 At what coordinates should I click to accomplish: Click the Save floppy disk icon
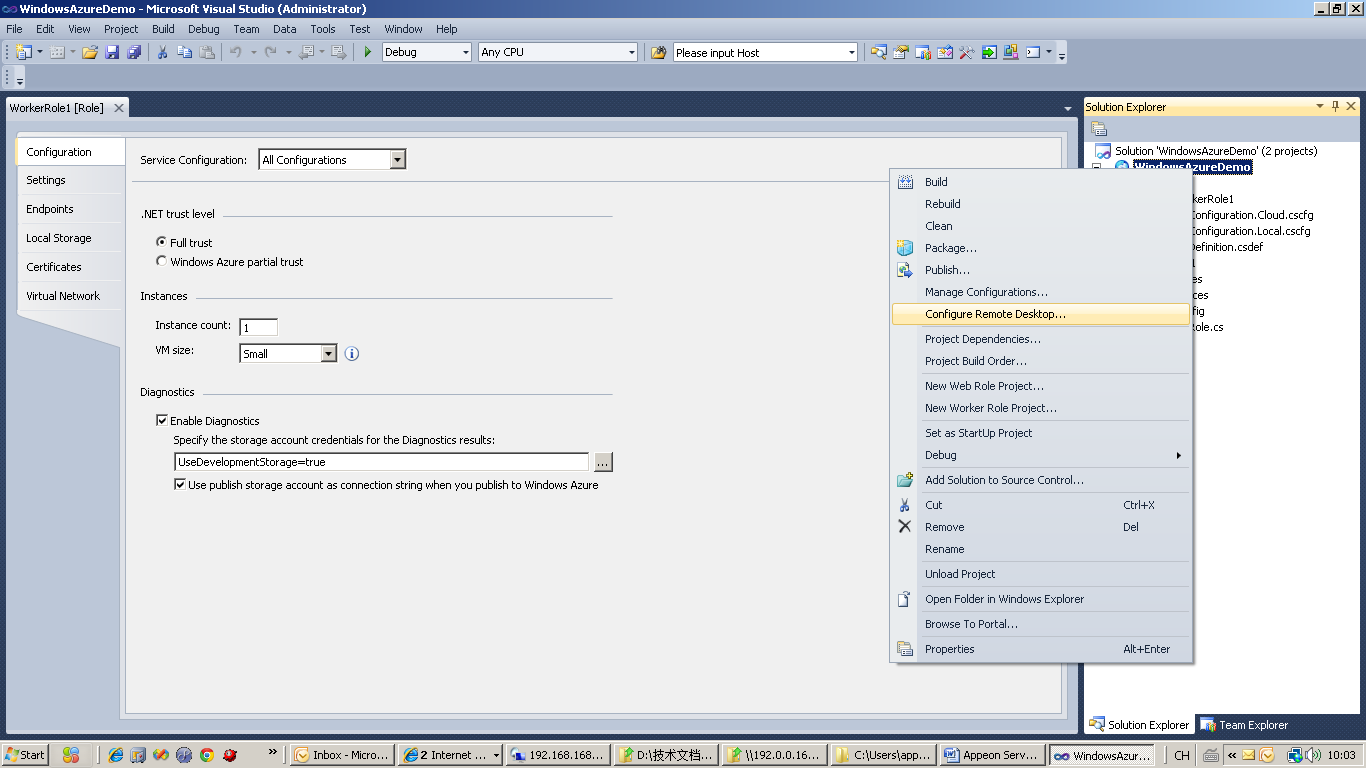[112, 52]
